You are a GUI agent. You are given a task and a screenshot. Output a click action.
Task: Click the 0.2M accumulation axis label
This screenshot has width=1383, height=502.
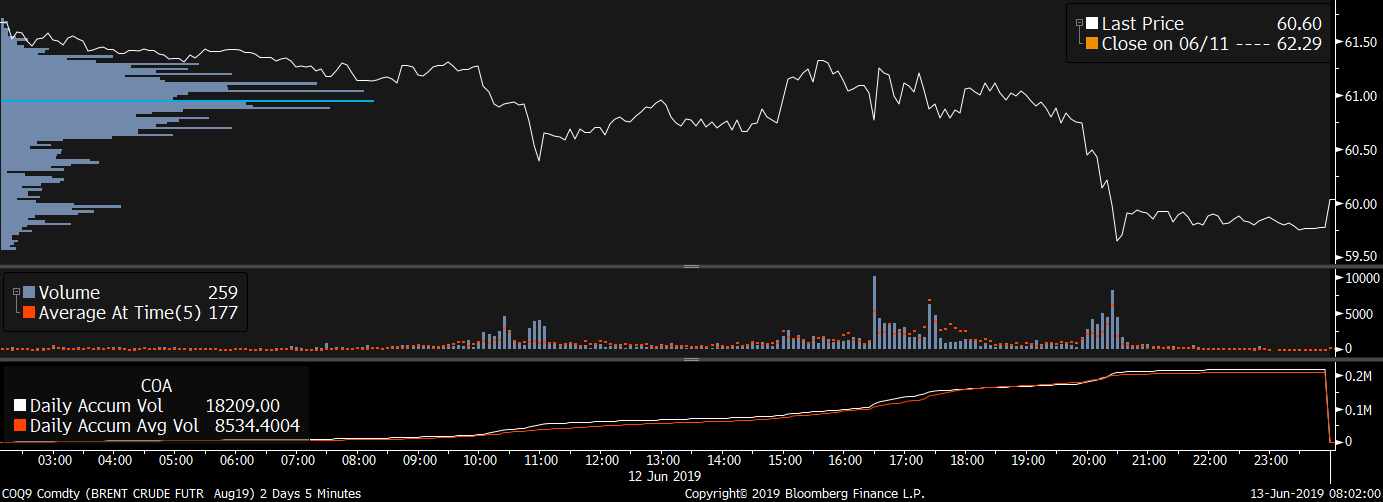click(1359, 377)
